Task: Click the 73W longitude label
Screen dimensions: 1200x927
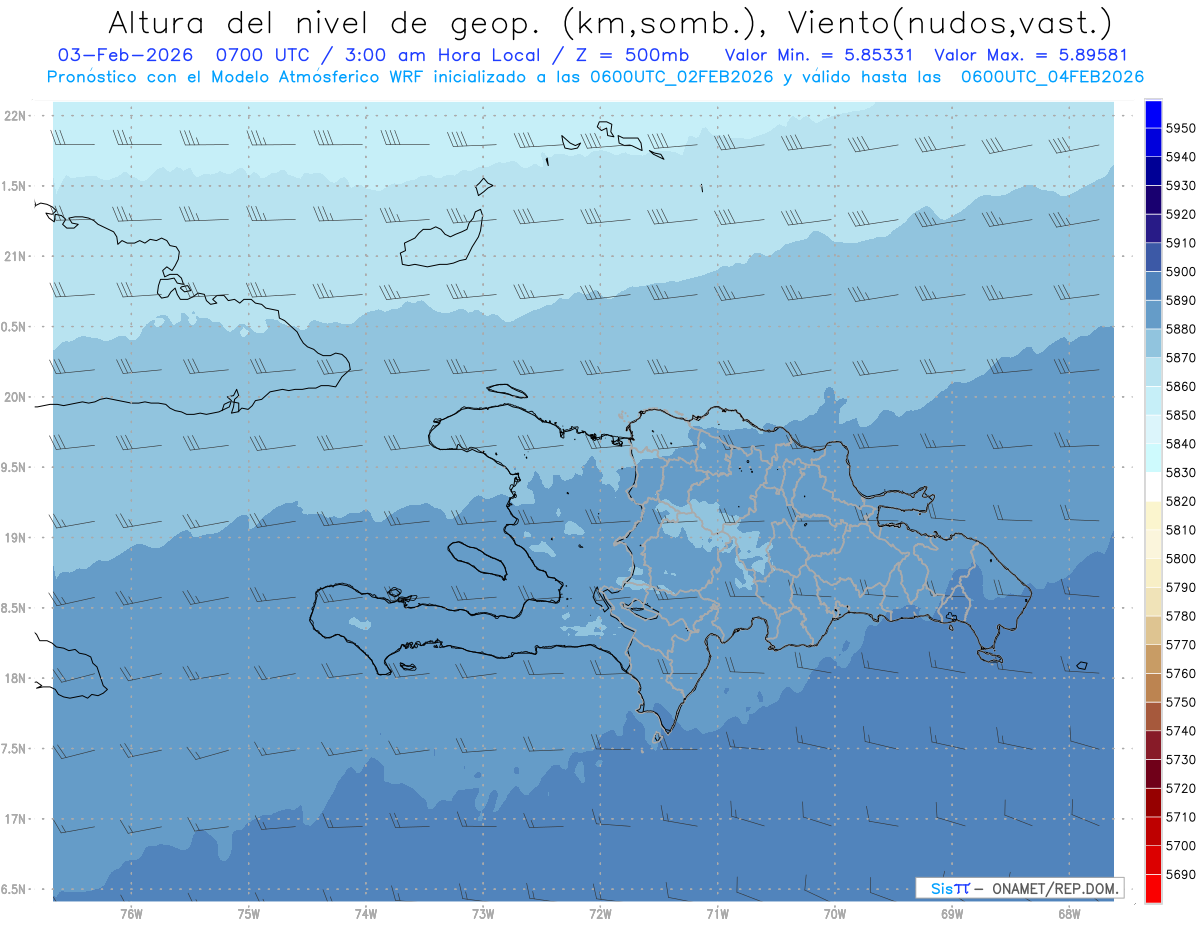Action: 483,913
